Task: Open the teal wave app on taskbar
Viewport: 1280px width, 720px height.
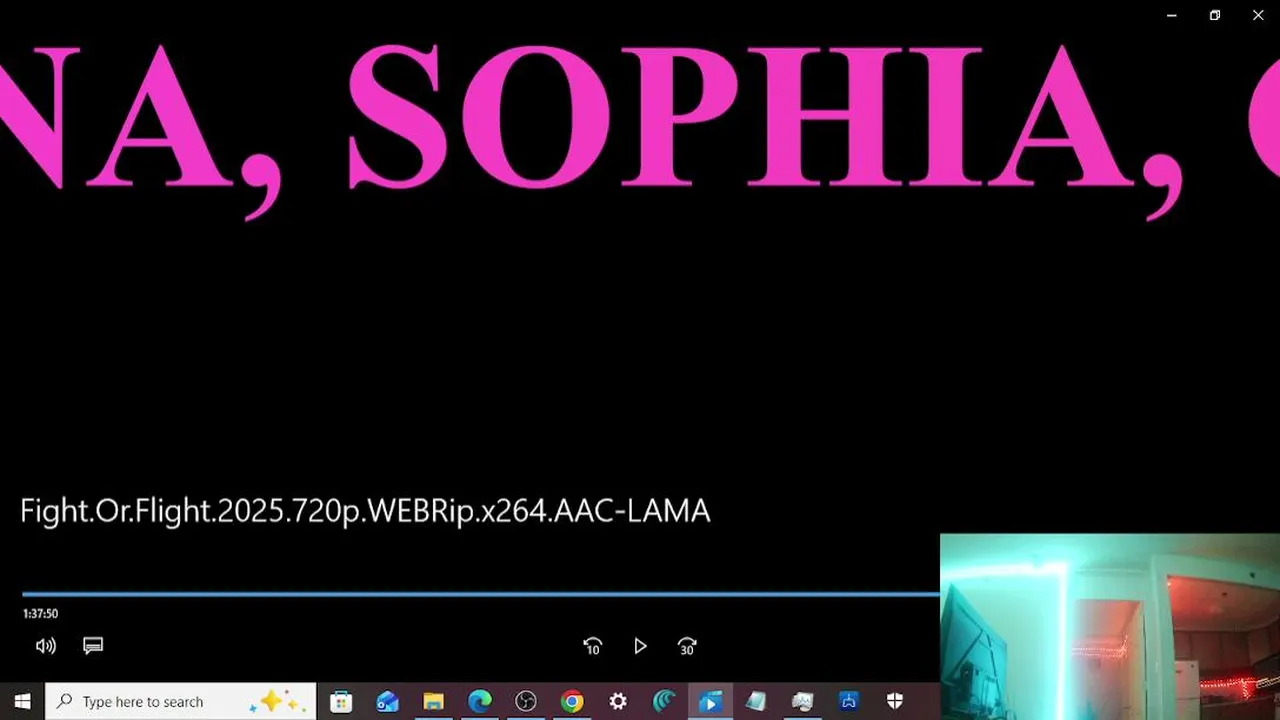Action: 664,702
